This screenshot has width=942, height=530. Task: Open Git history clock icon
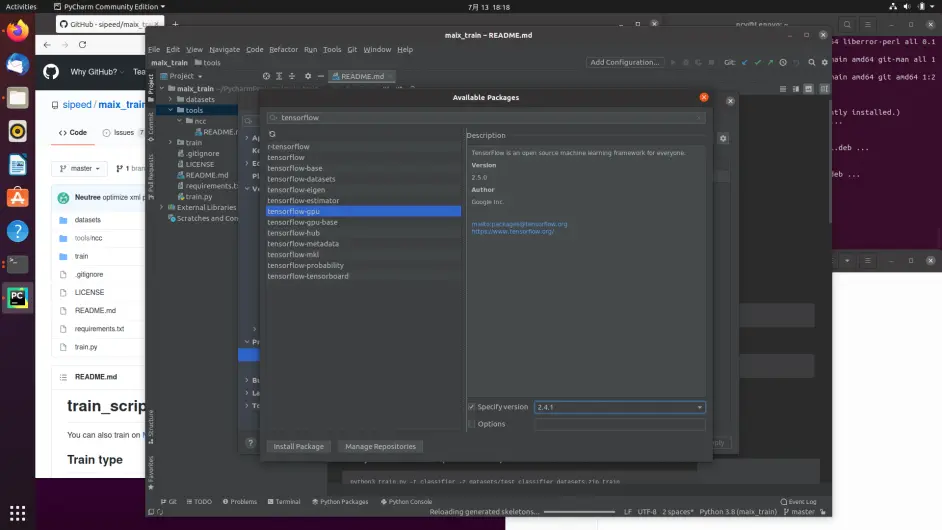[x=783, y=62]
